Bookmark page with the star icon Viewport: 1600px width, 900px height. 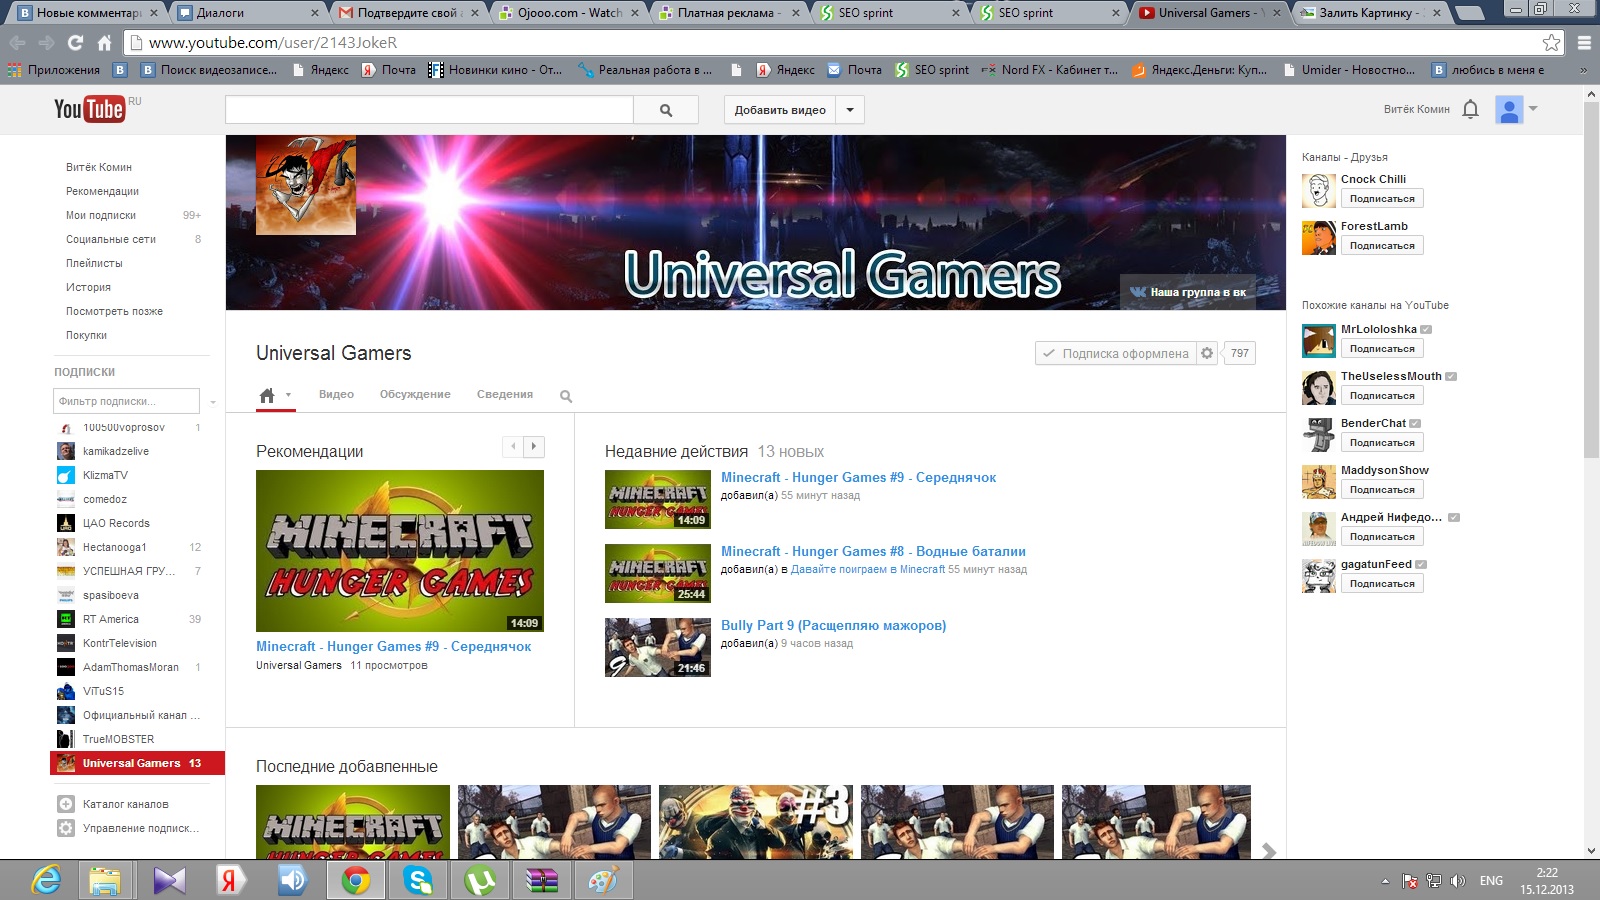(x=1551, y=43)
